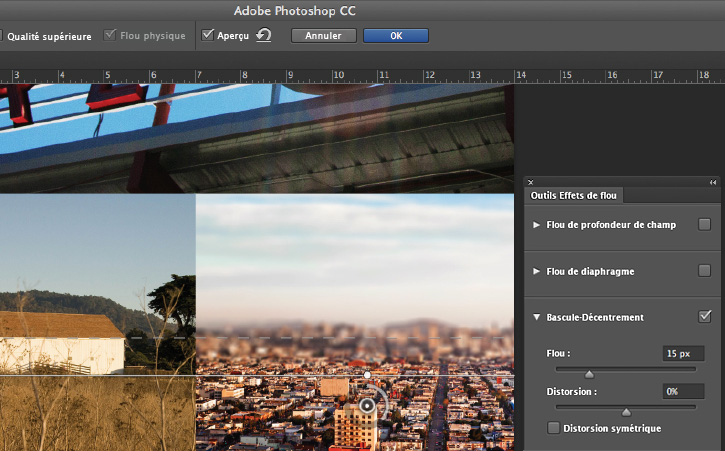Enable the Qualité supérieure checkbox

pos(2,36)
